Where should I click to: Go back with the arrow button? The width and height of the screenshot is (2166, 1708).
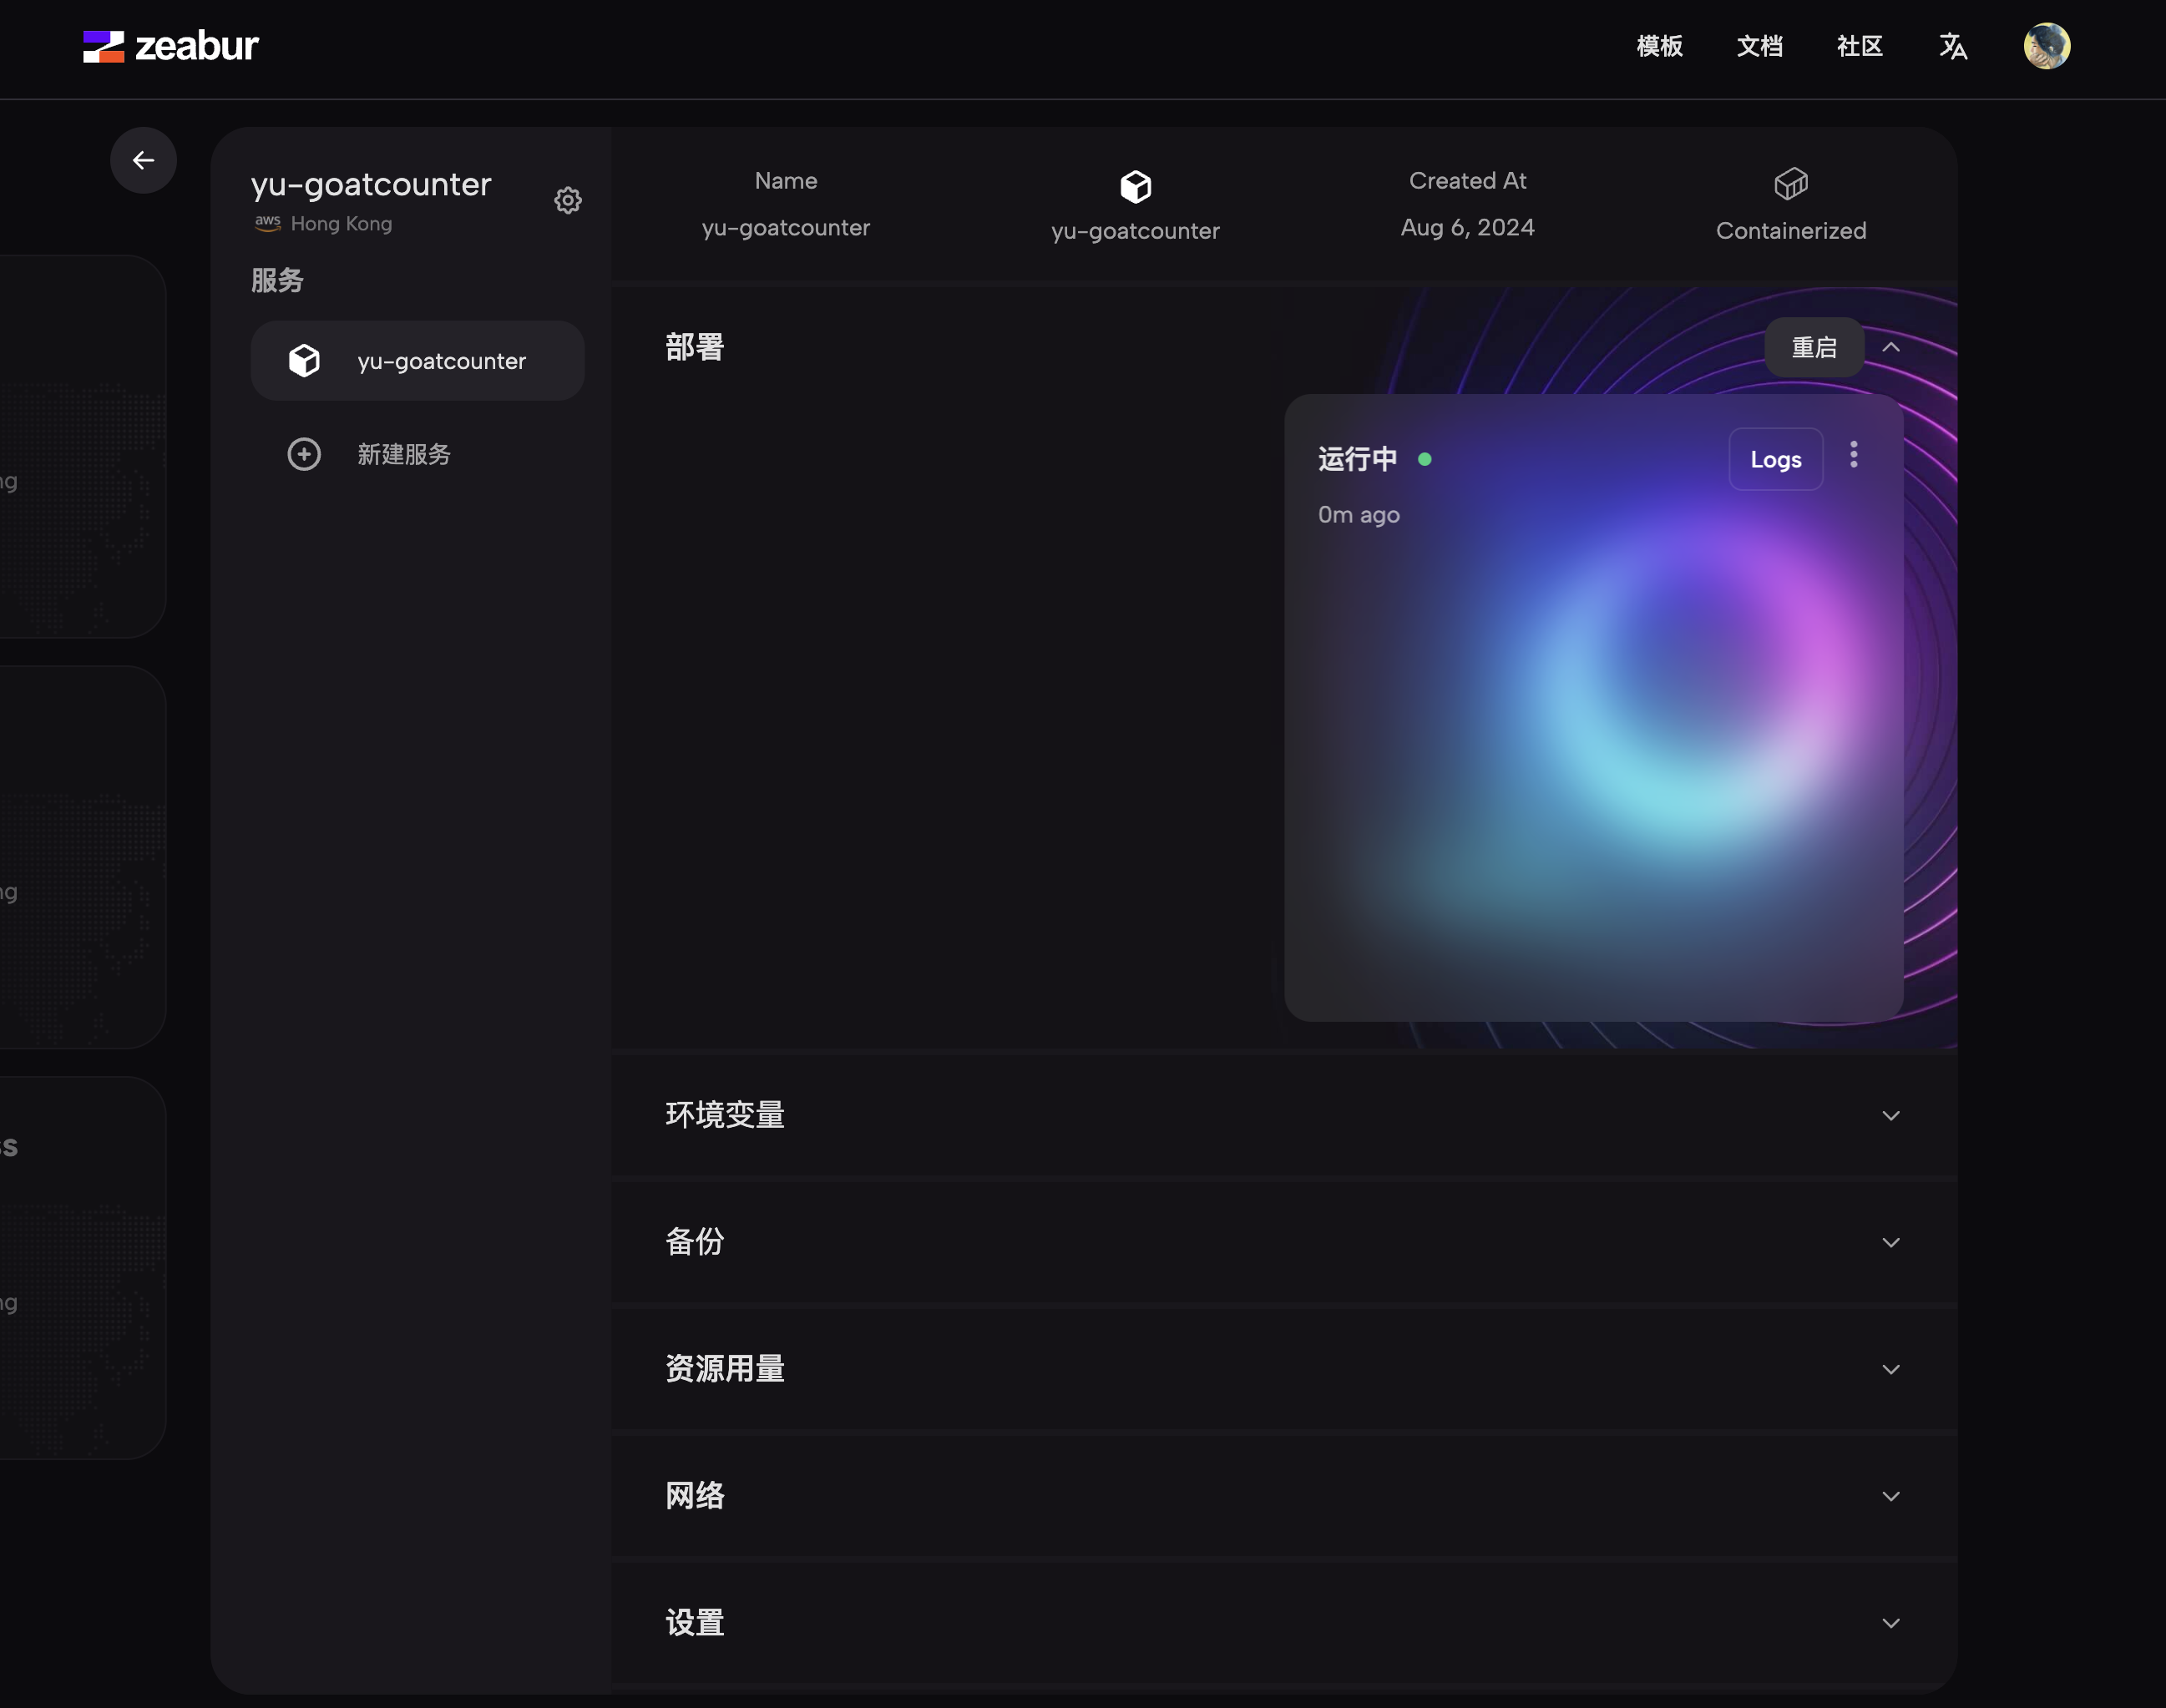tap(143, 160)
